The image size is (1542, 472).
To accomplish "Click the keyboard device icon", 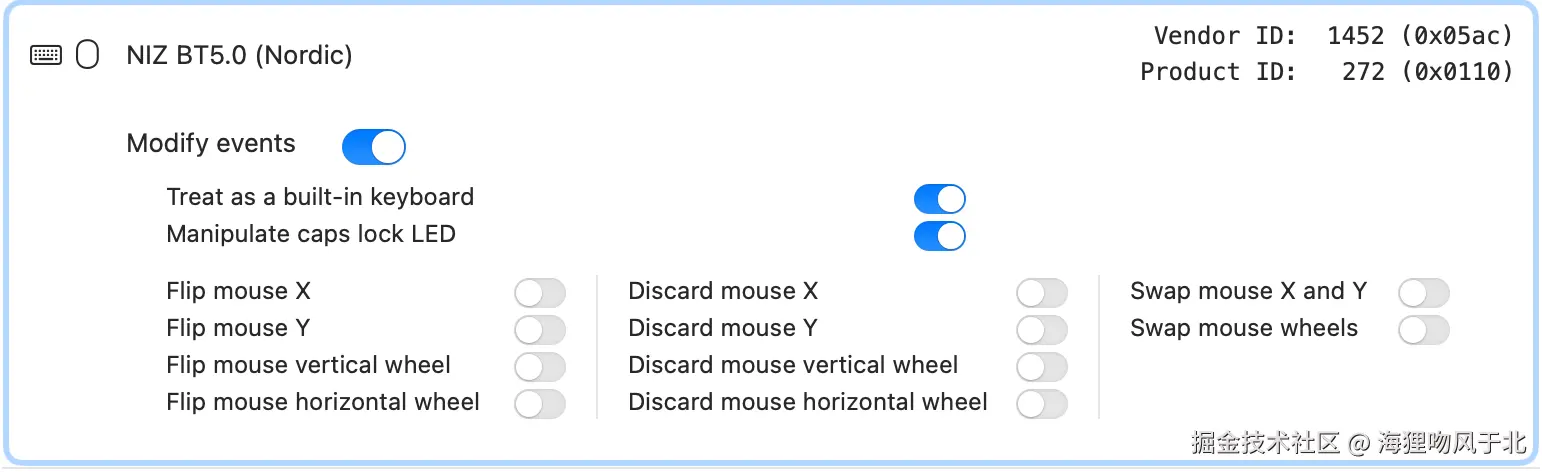I will (46, 55).
